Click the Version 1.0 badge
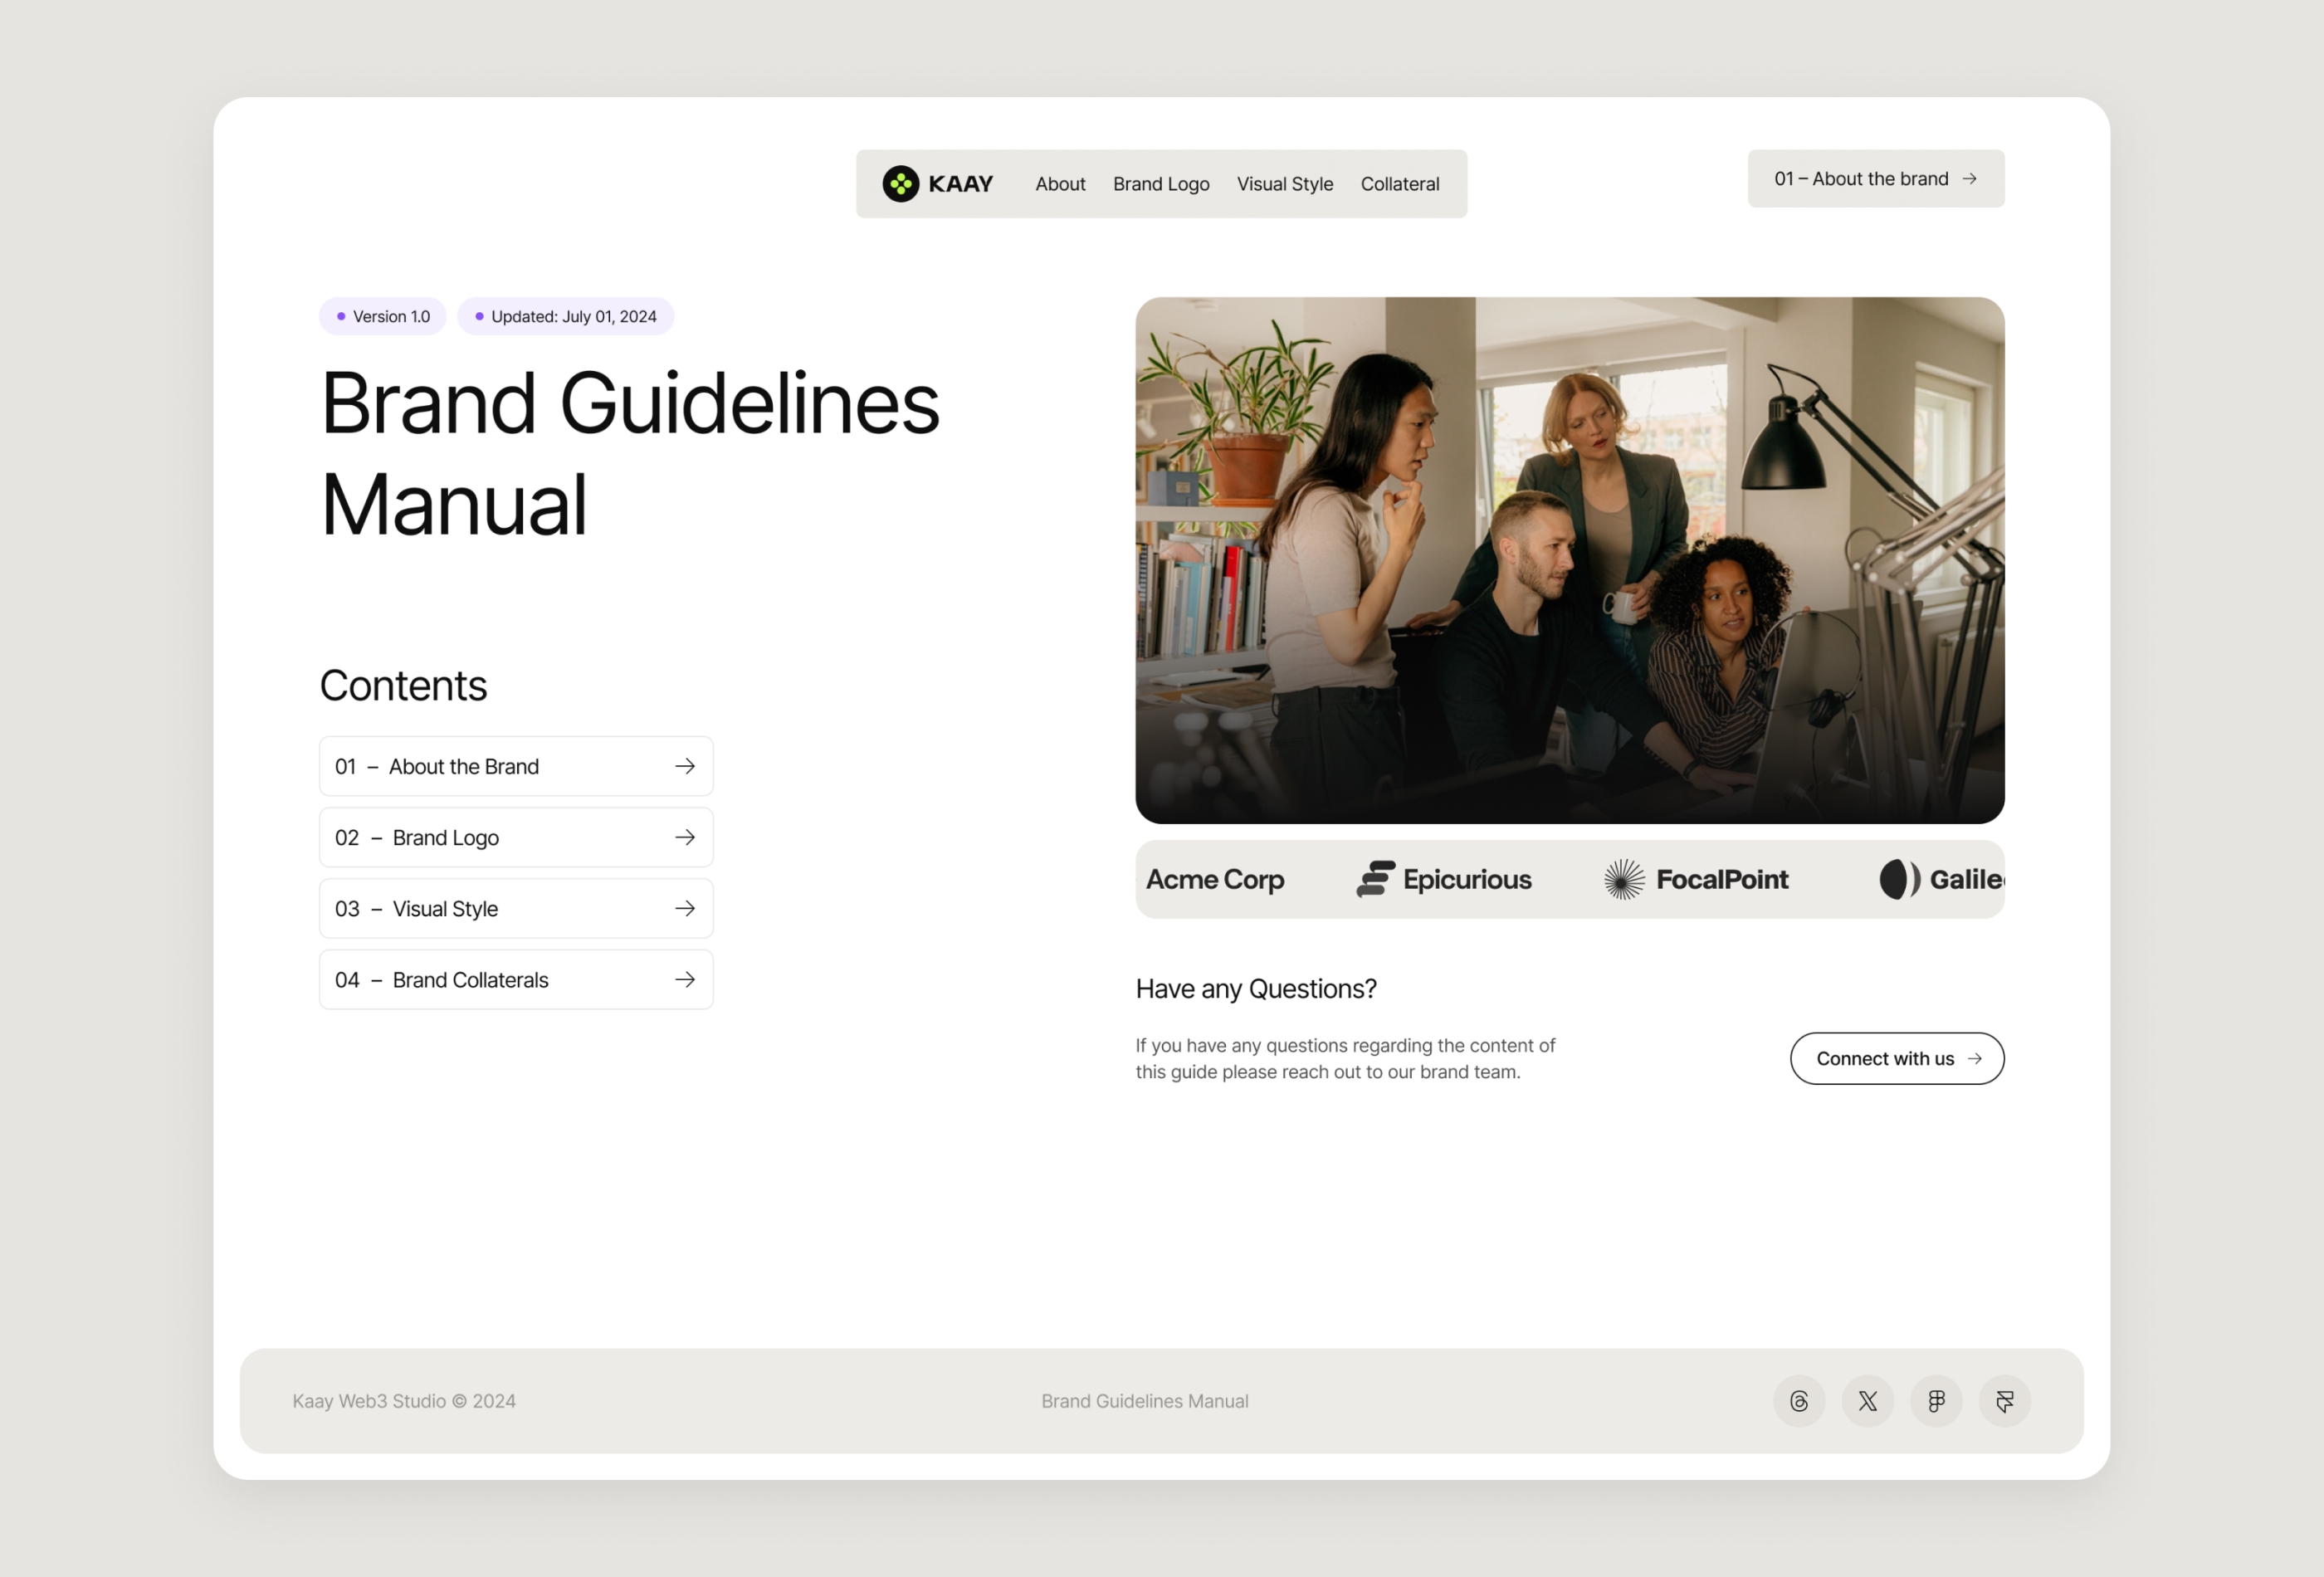Viewport: 2324px width, 1577px height. point(382,317)
